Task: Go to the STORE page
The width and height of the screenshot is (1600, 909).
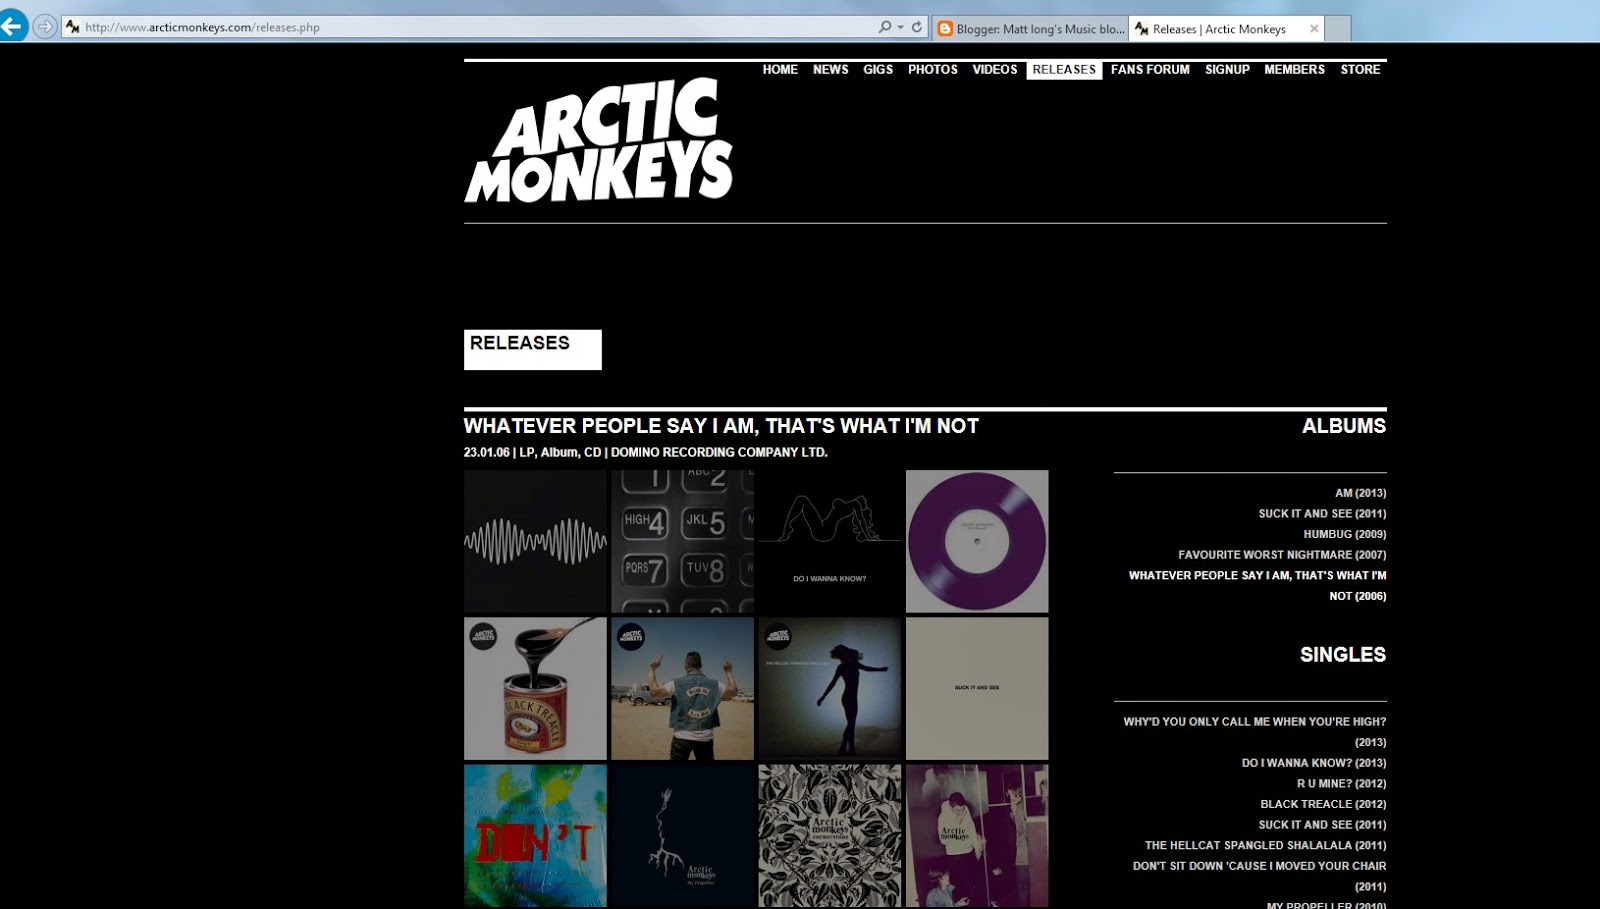Action: (x=1360, y=70)
